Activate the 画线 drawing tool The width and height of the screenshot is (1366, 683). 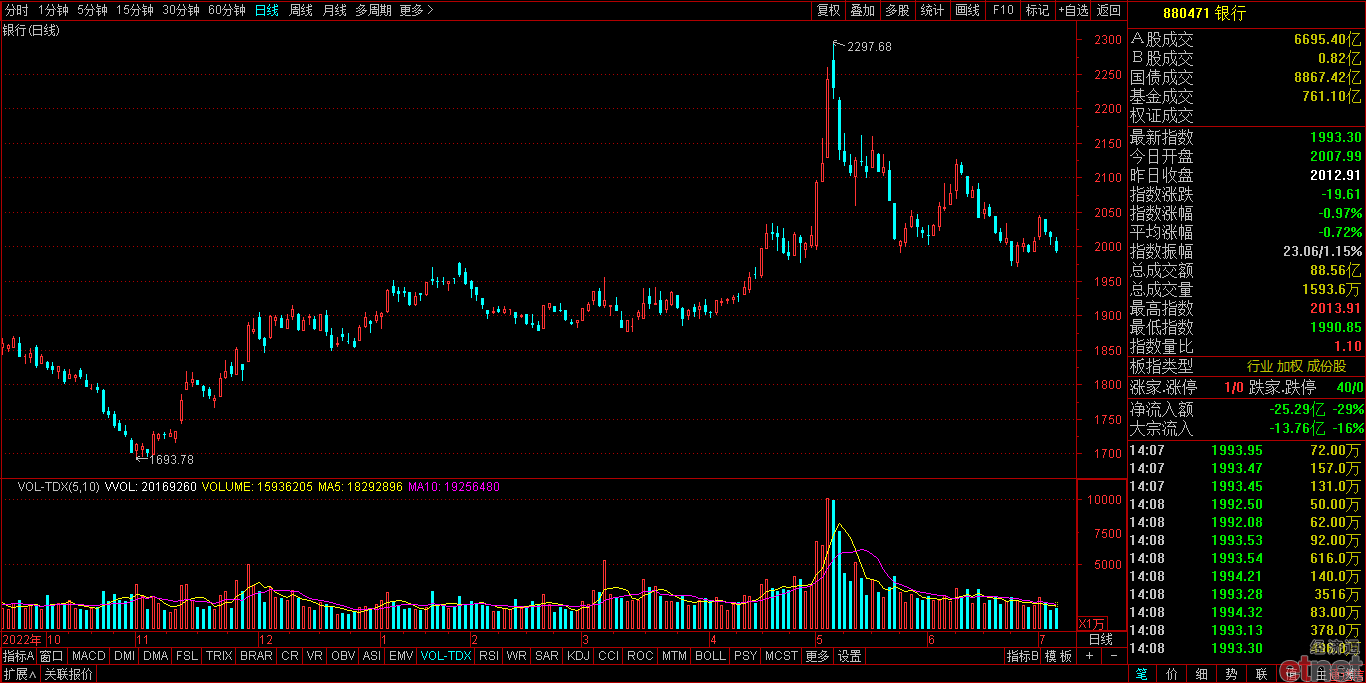(x=968, y=10)
